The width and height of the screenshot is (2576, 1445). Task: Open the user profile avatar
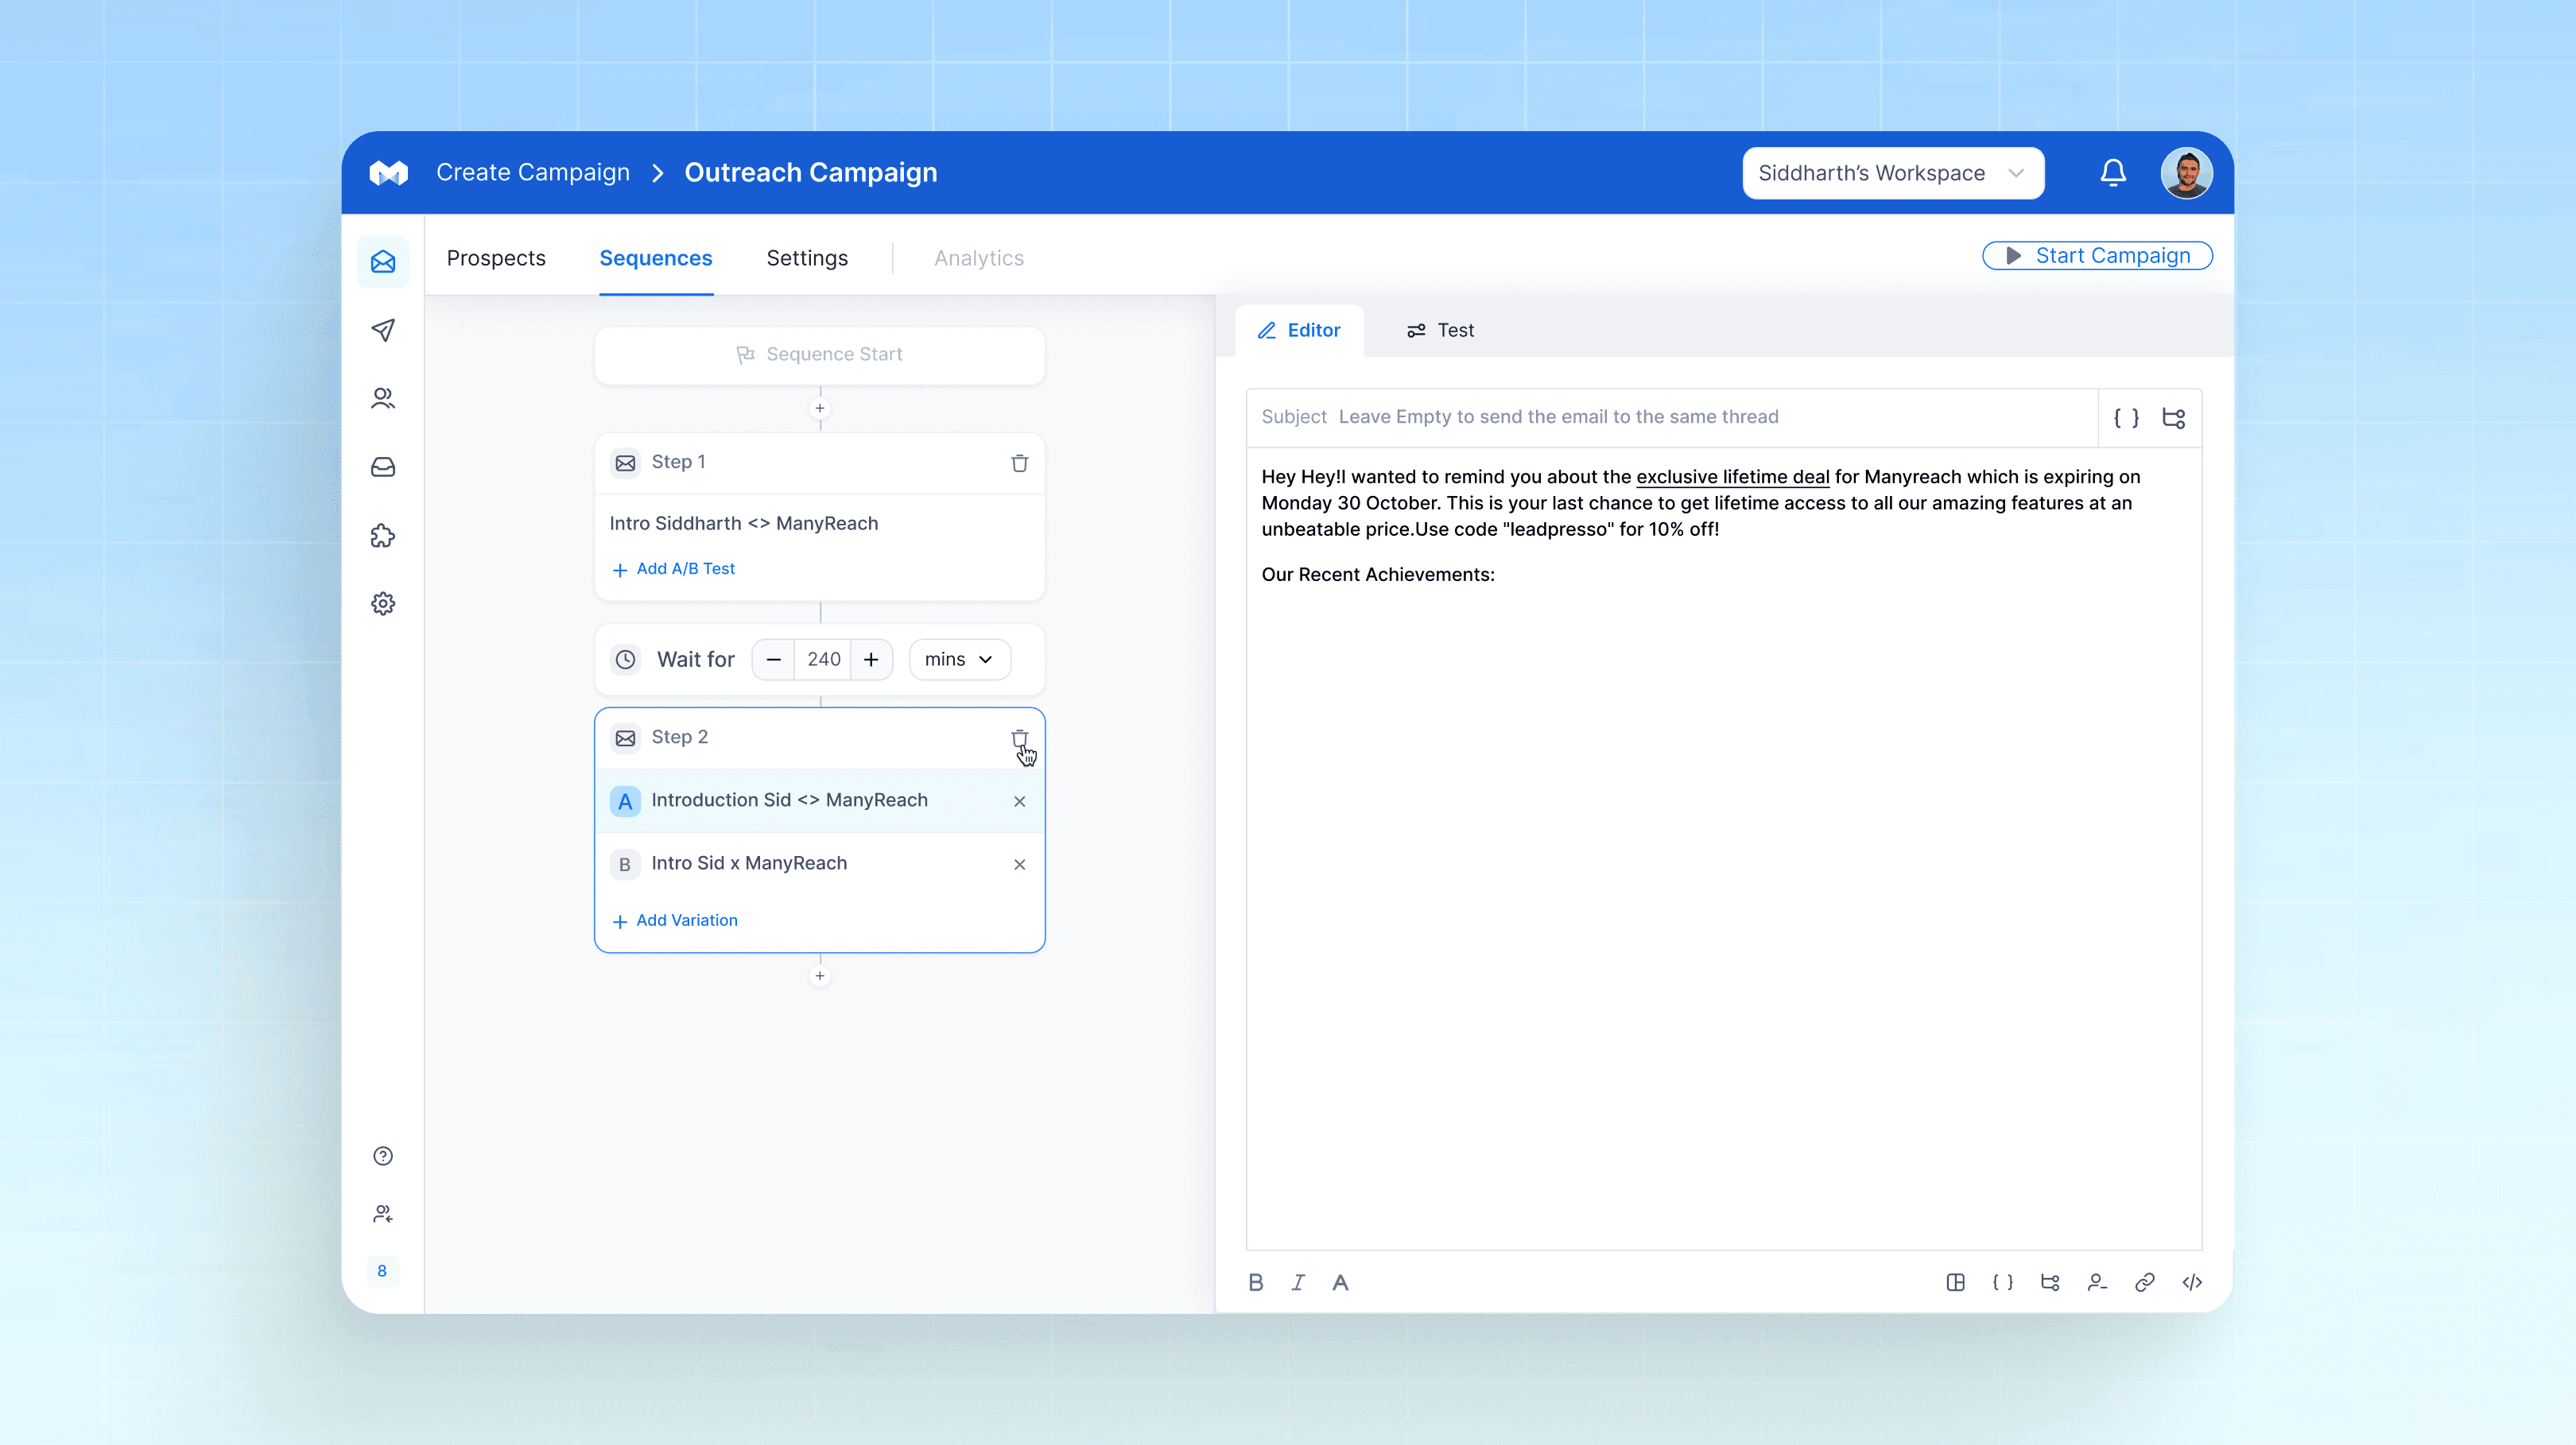2186,173
